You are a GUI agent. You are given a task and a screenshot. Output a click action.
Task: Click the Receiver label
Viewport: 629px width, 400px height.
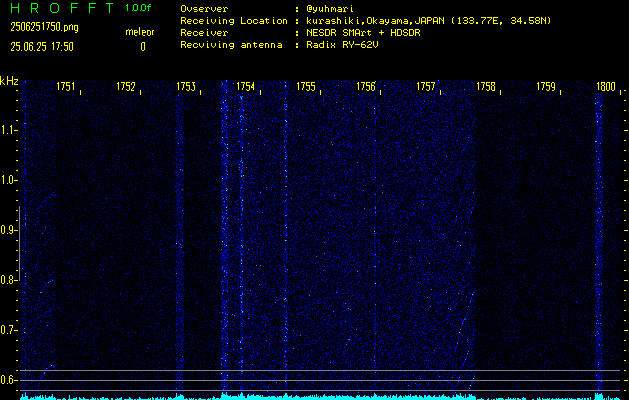[204, 33]
